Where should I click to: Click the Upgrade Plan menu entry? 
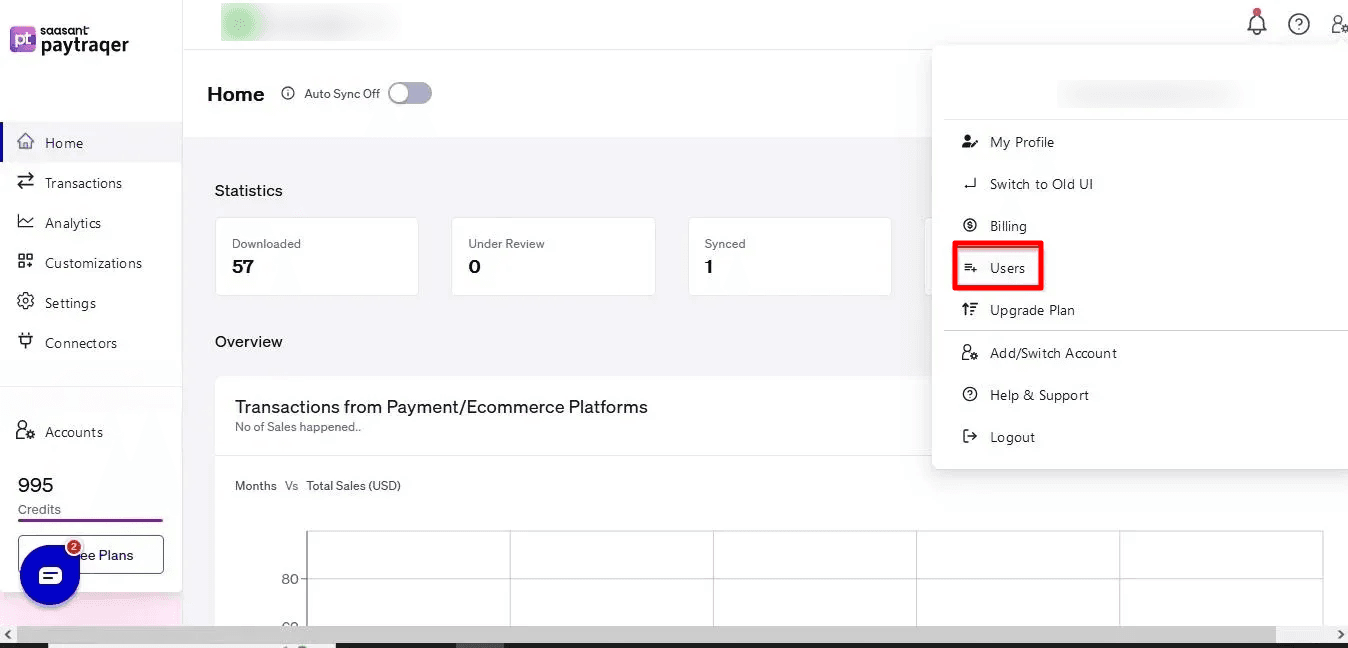tap(1031, 310)
